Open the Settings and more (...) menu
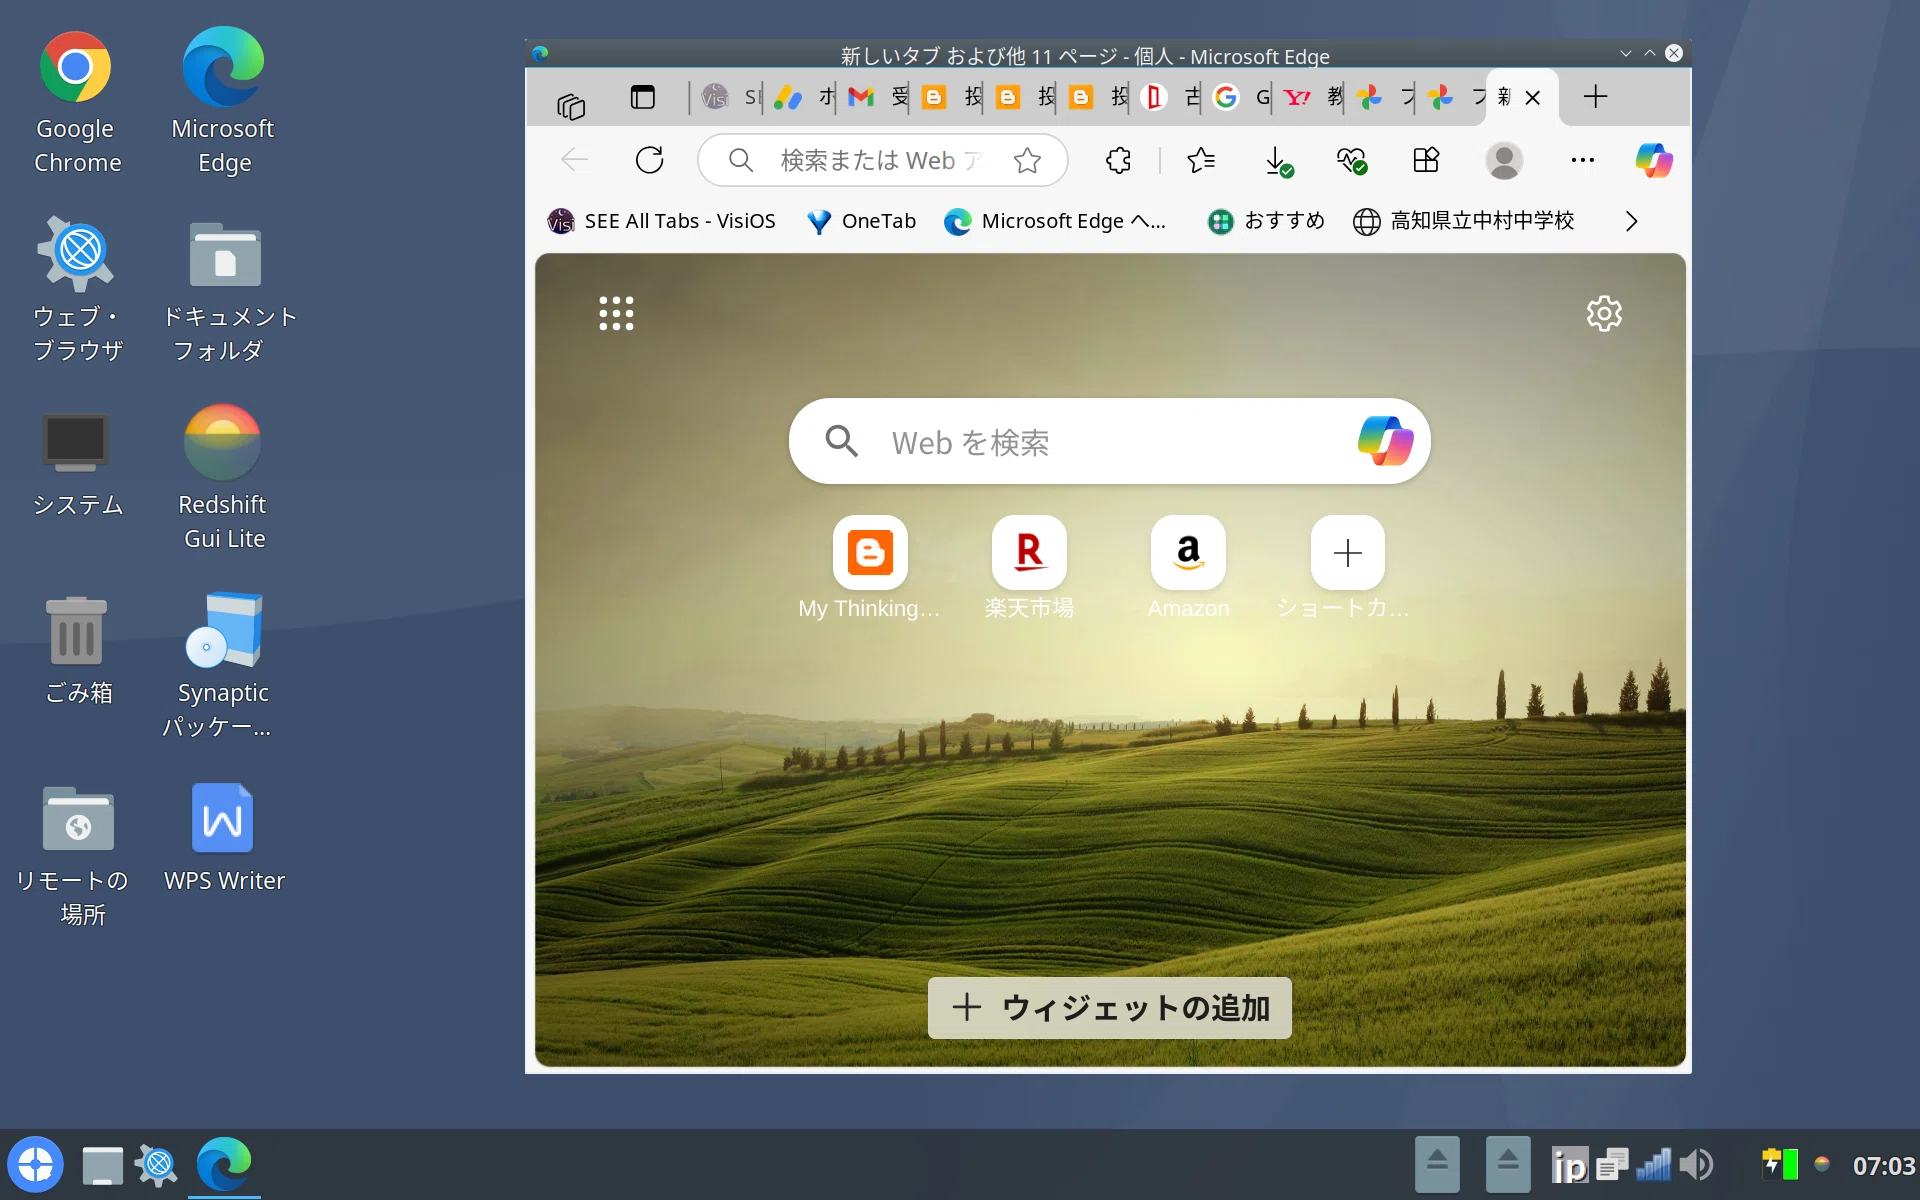 click(1582, 160)
